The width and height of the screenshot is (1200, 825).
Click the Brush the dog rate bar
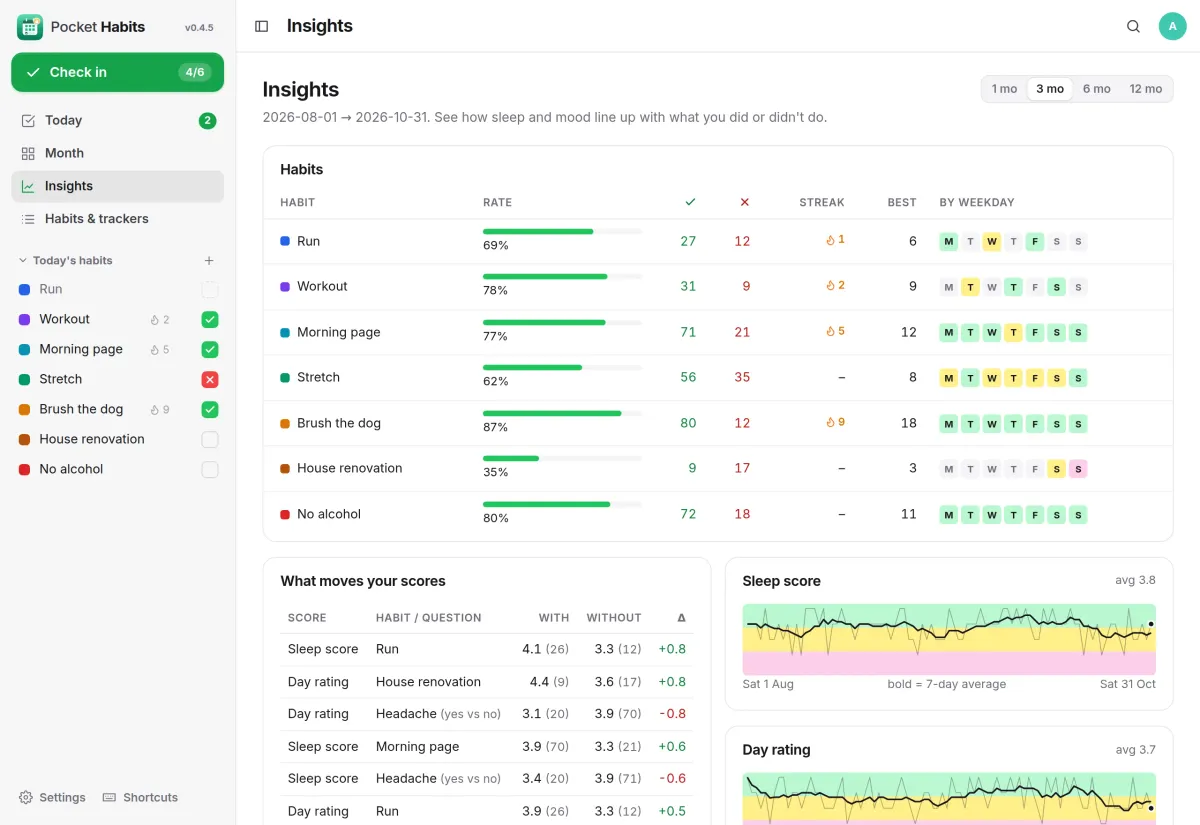[562, 413]
